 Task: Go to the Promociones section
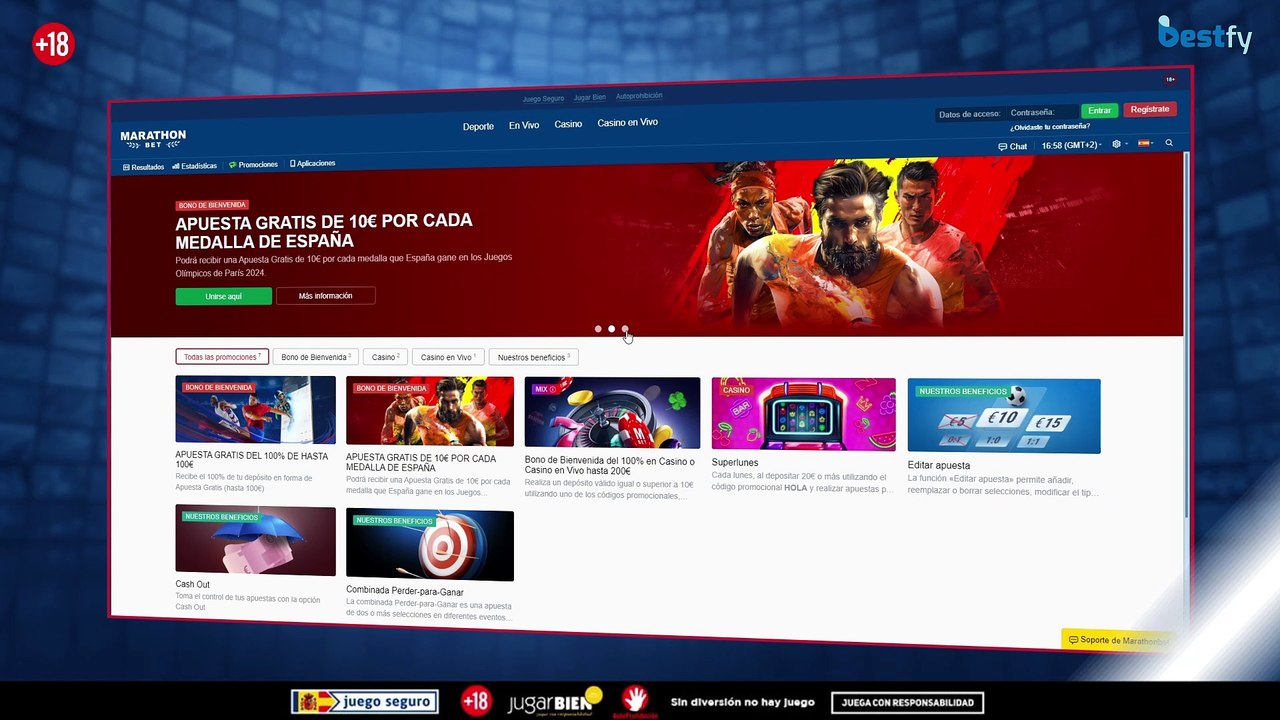click(x=253, y=165)
